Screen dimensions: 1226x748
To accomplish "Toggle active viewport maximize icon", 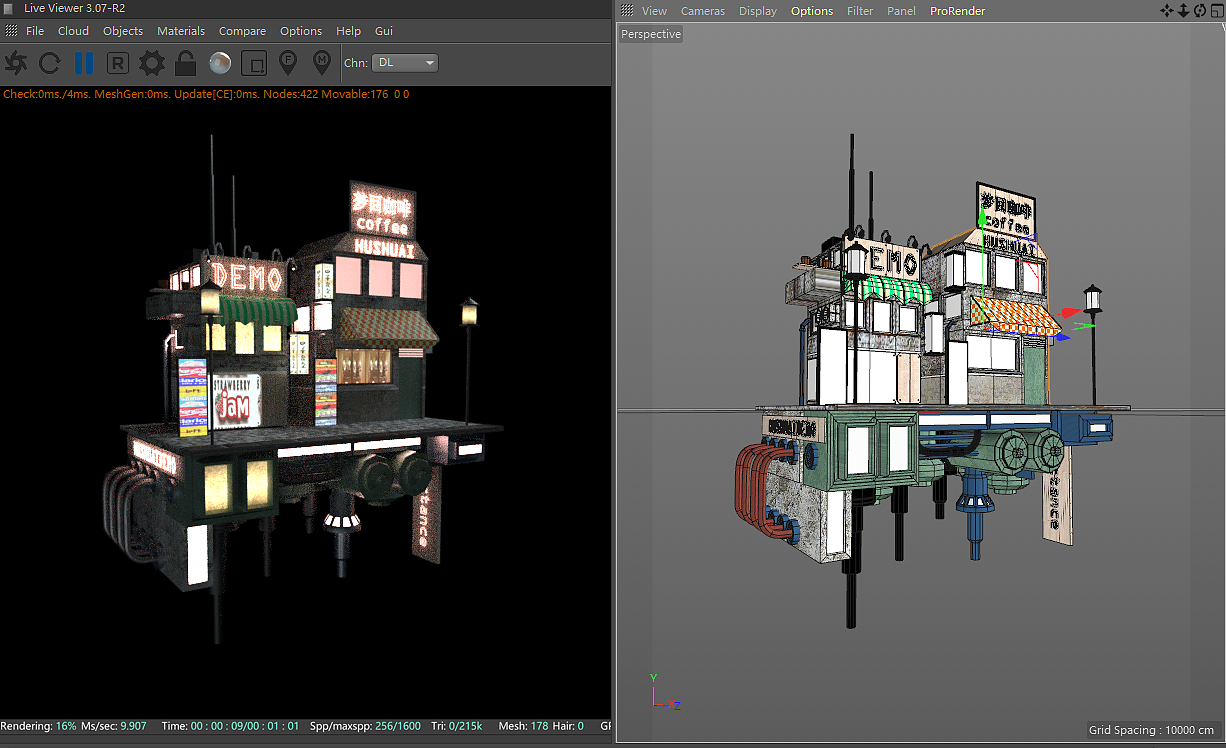I will 1216,11.
